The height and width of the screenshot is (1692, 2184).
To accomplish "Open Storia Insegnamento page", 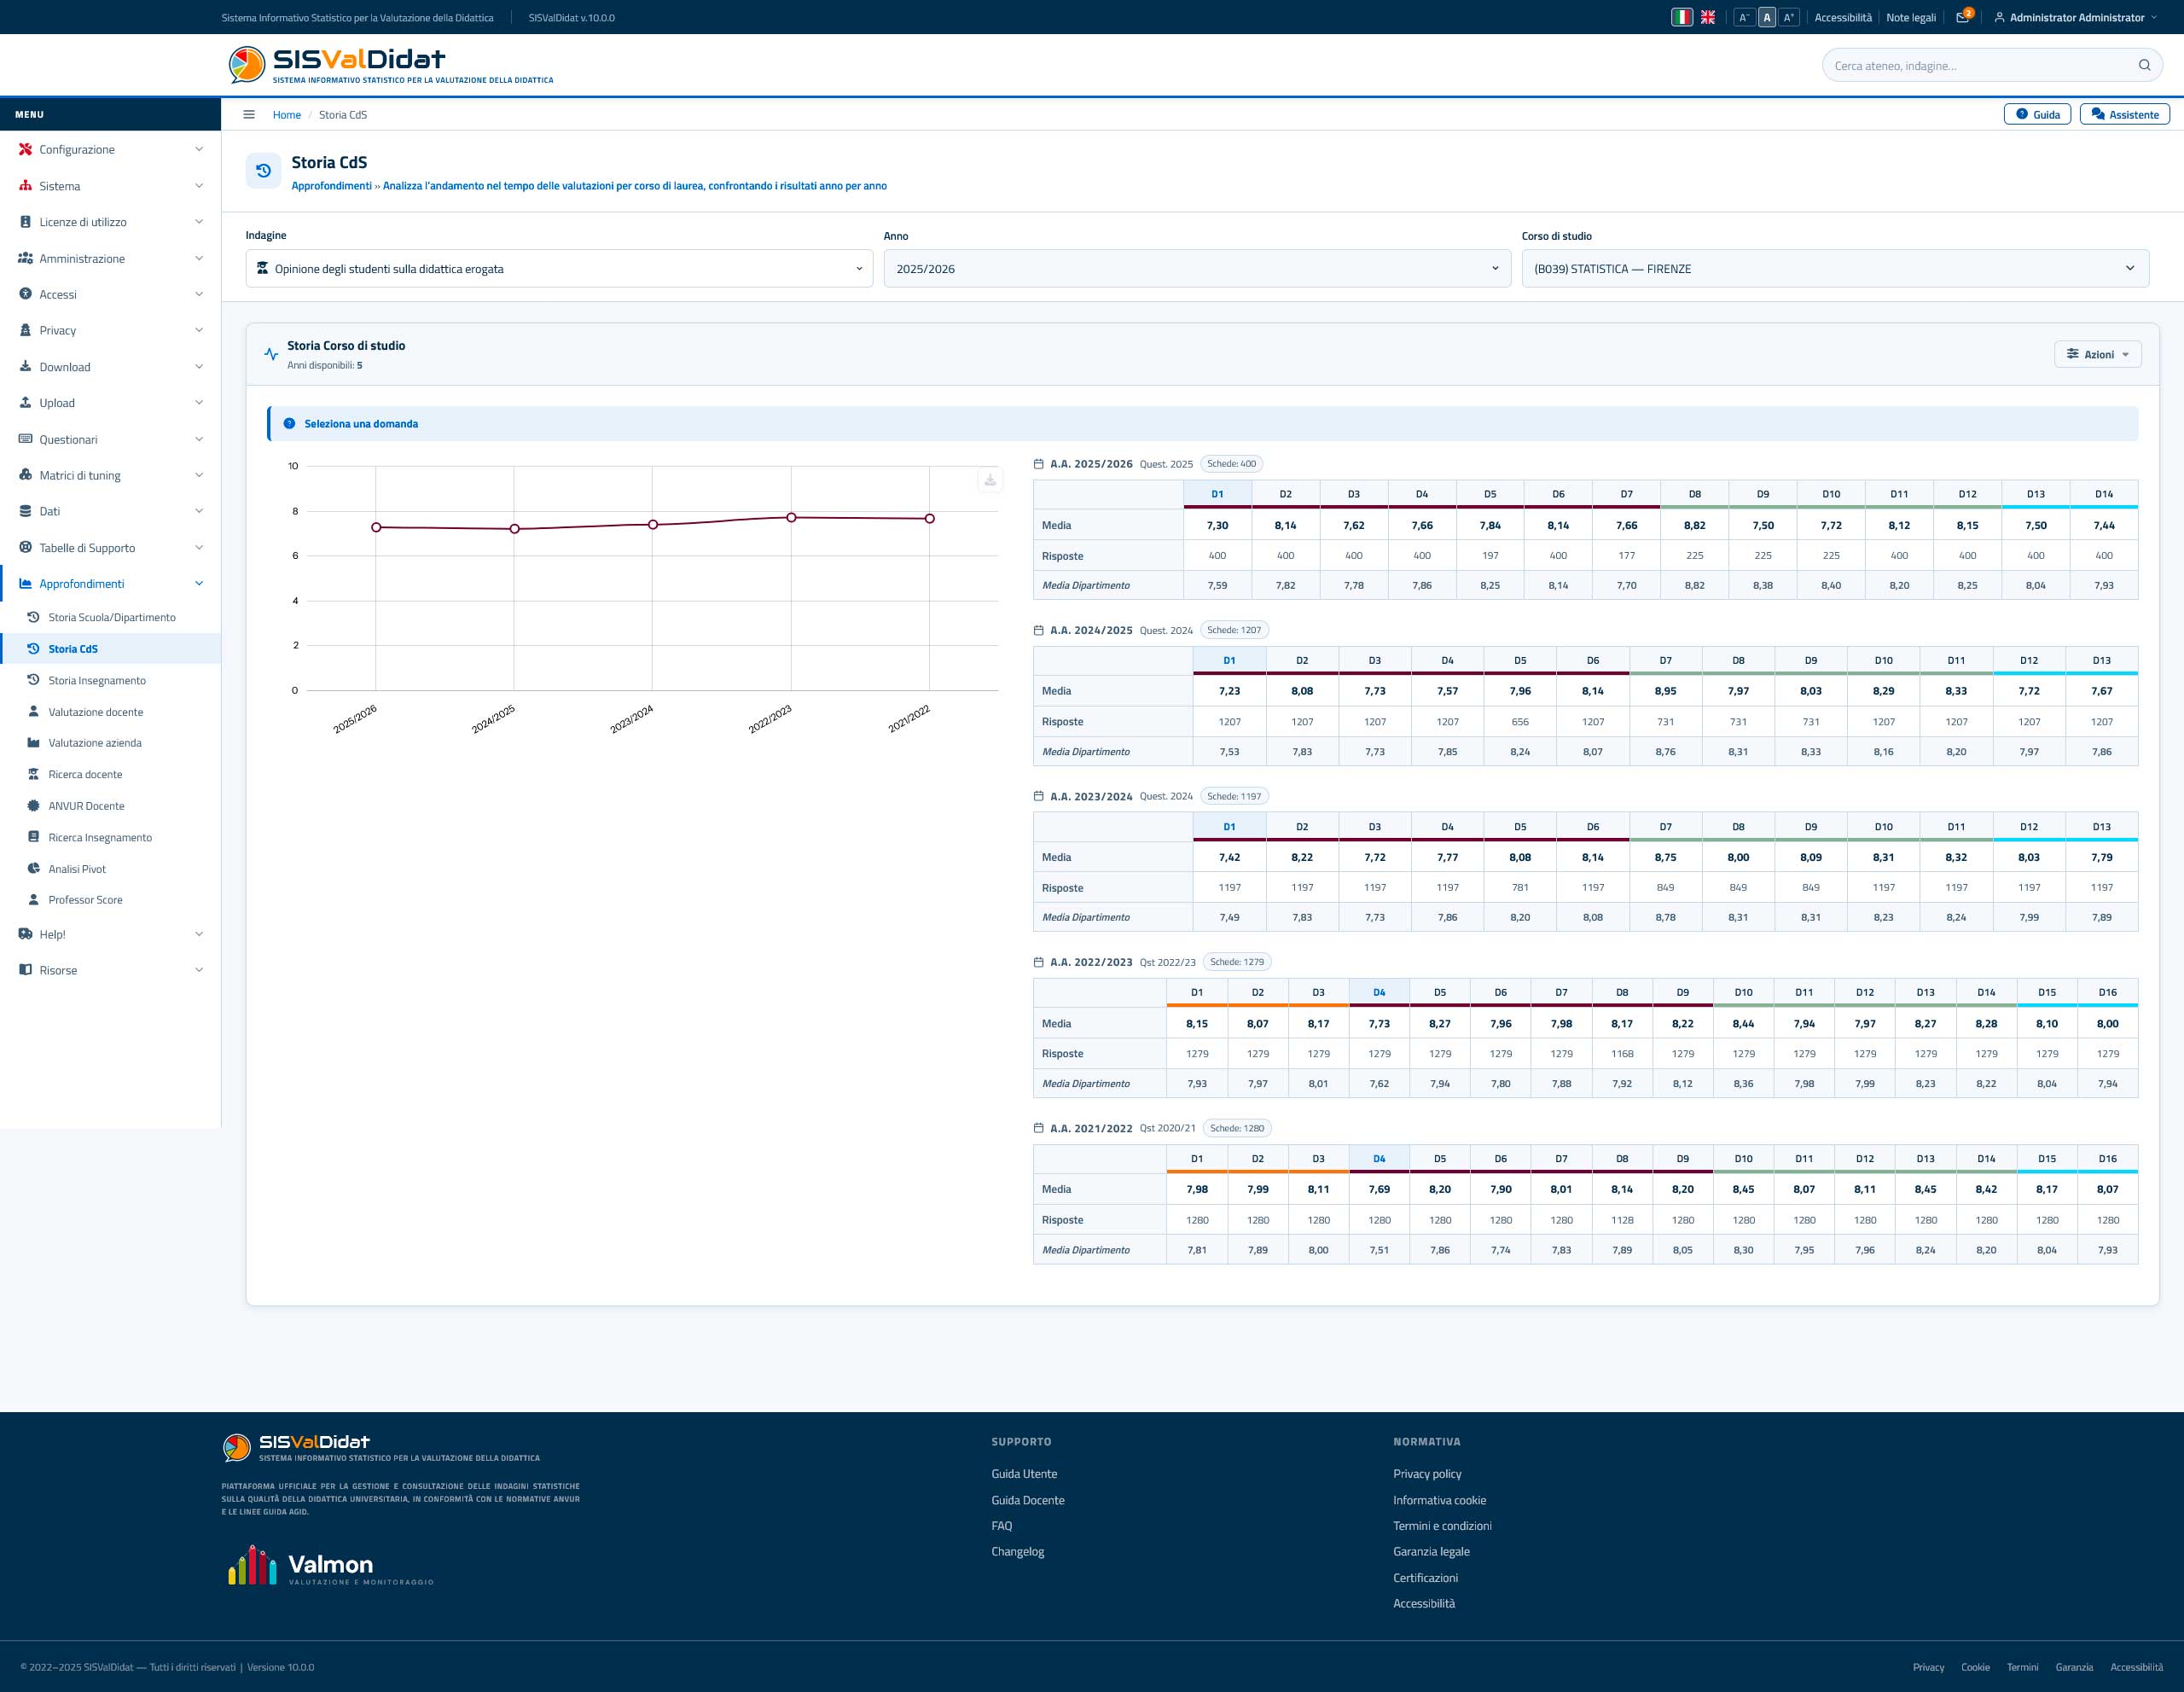I will 111,680.
